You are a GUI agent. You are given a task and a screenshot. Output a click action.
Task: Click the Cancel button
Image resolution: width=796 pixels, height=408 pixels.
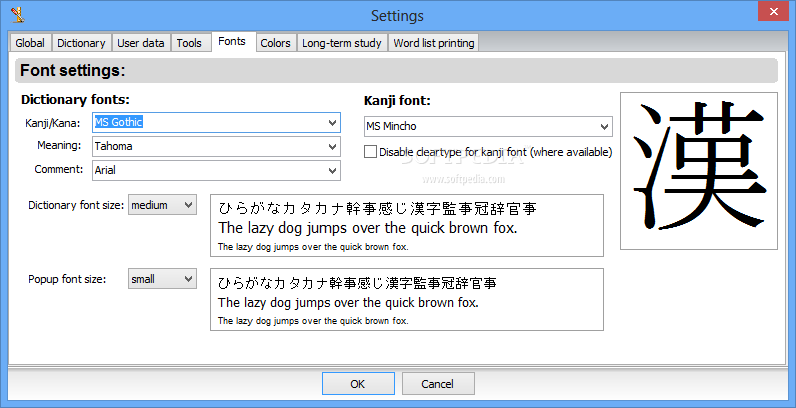click(438, 384)
